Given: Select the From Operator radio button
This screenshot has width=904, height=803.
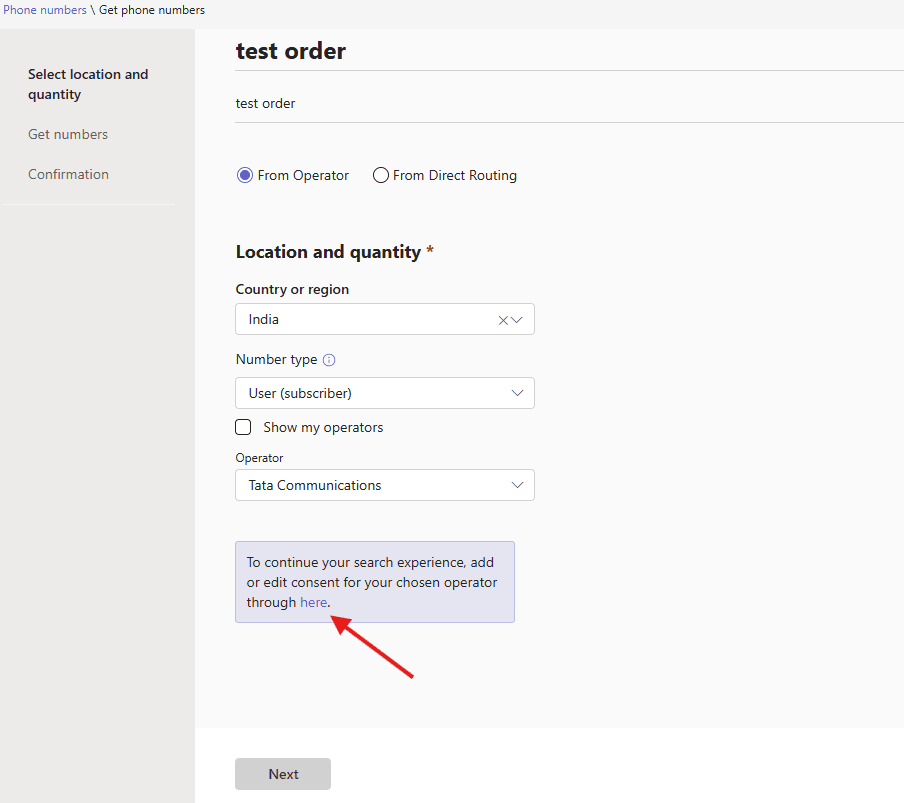Looking at the screenshot, I should coord(245,175).
